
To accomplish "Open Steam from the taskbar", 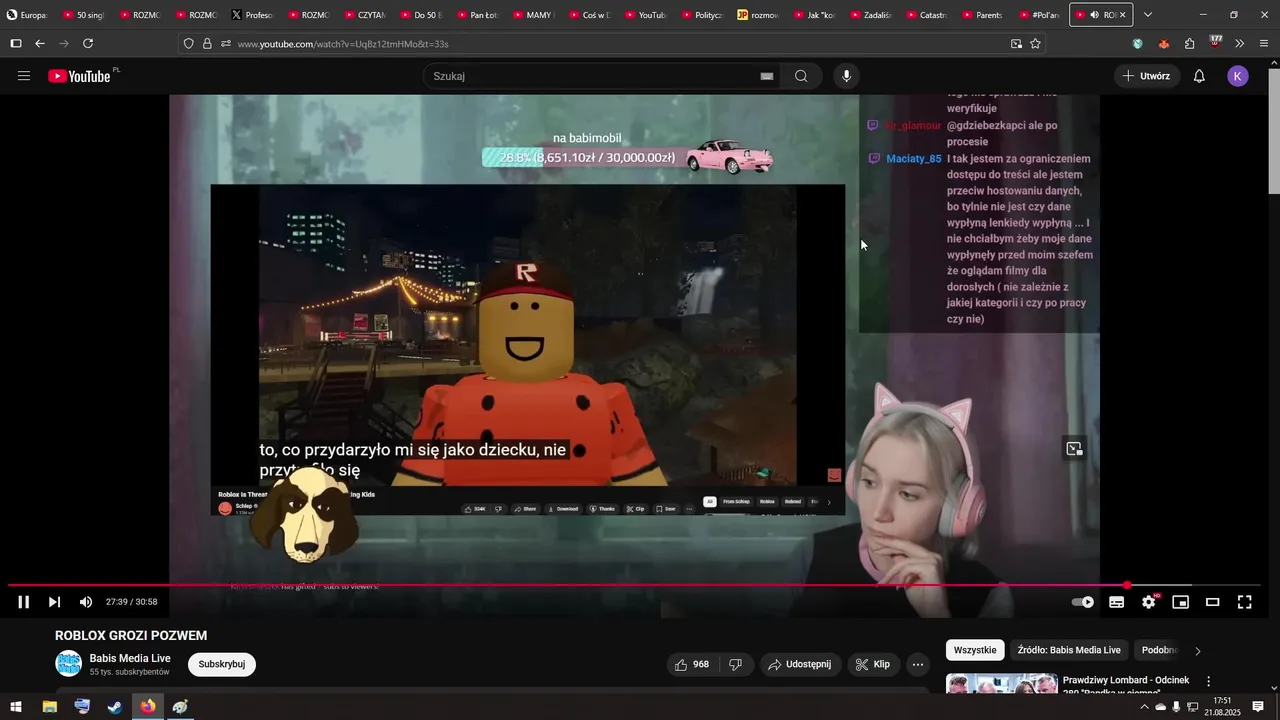I will (x=115, y=707).
